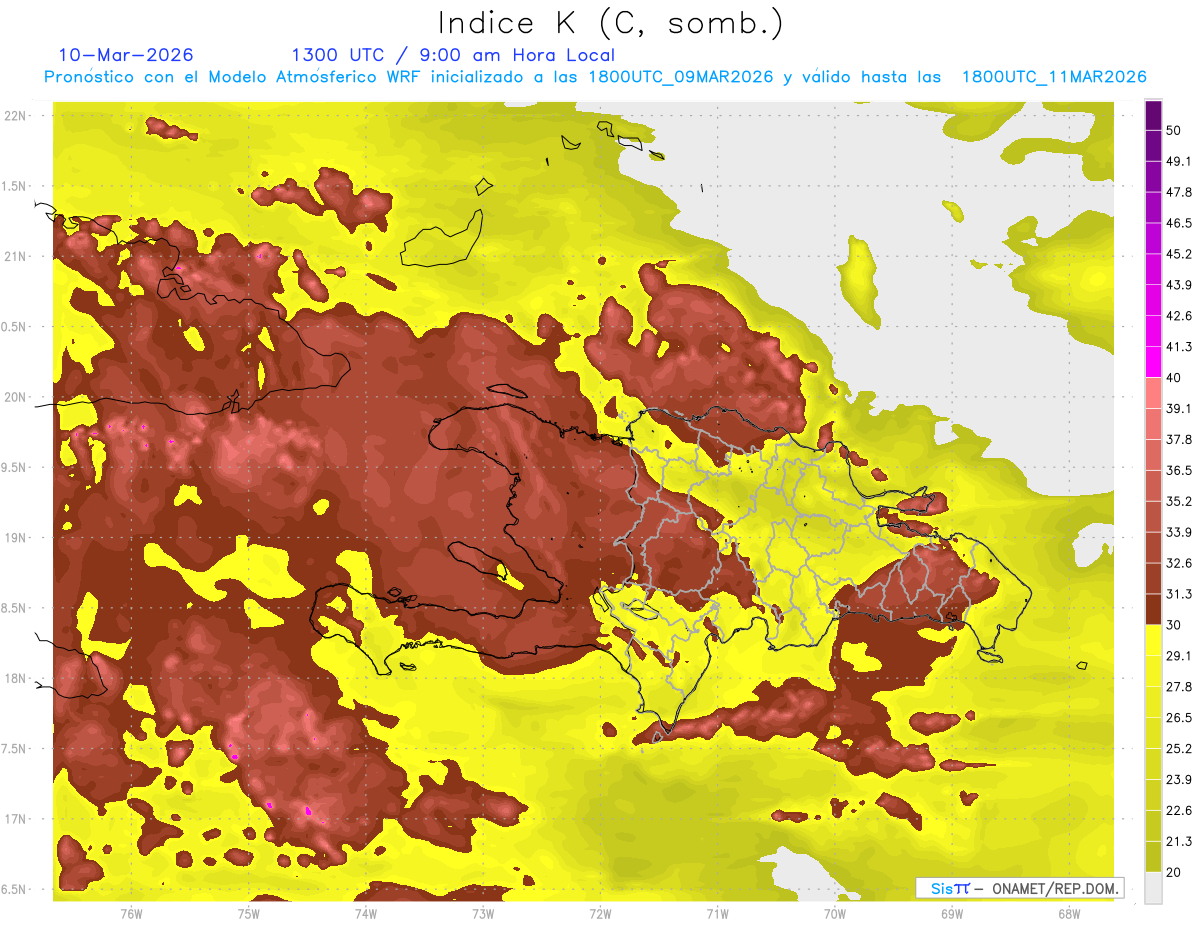Click the "72W" longitude axis label
The height and width of the screenshot is (927, 1200).
point(600,913)
